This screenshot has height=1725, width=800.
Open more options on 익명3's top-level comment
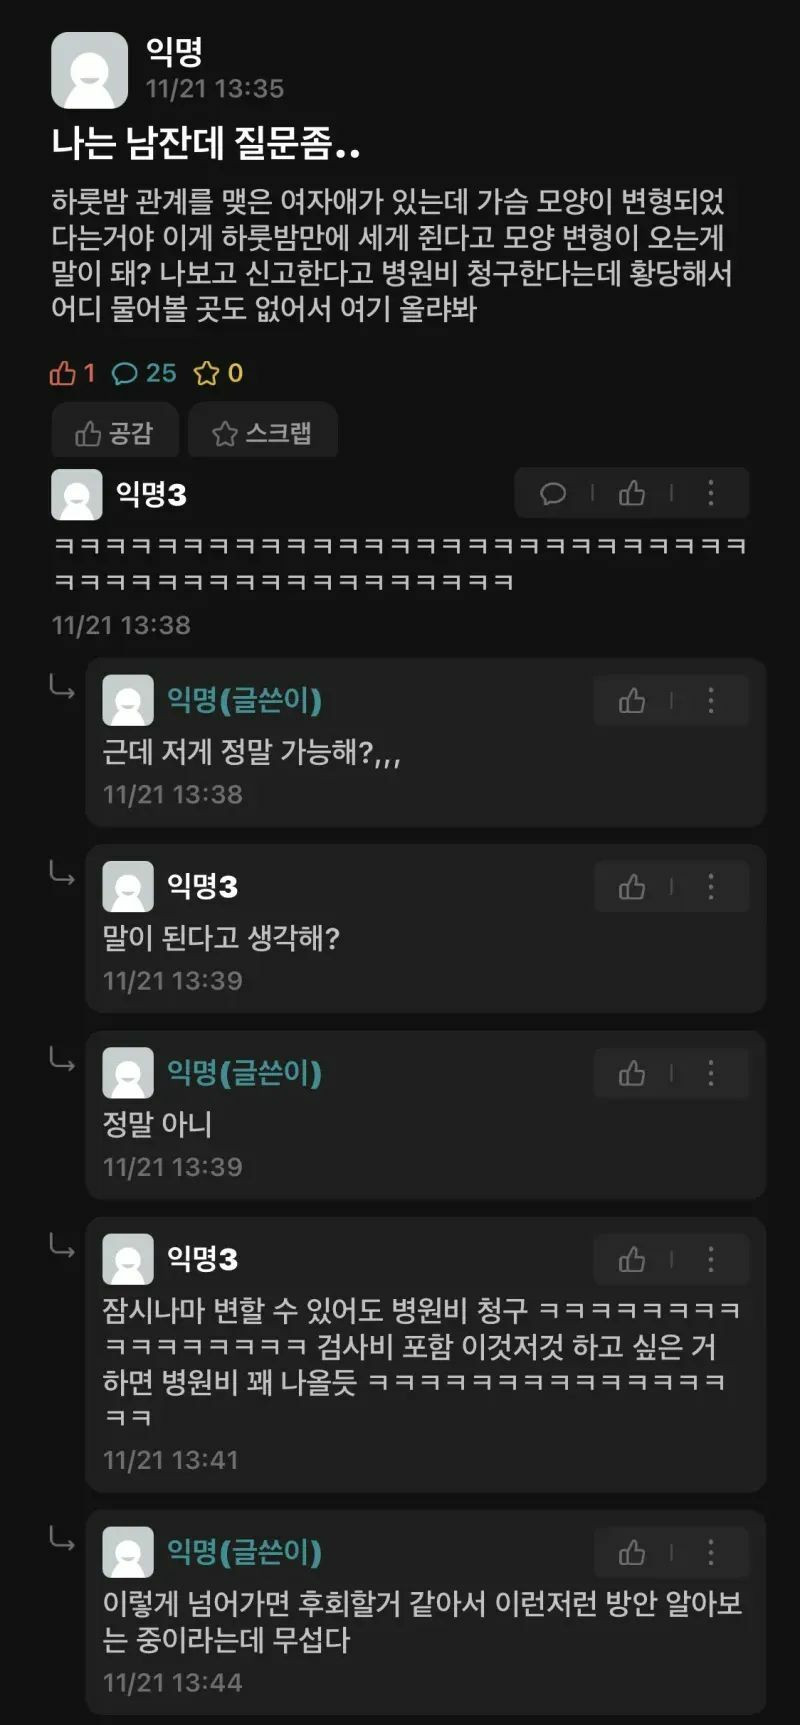coord(711,493)
